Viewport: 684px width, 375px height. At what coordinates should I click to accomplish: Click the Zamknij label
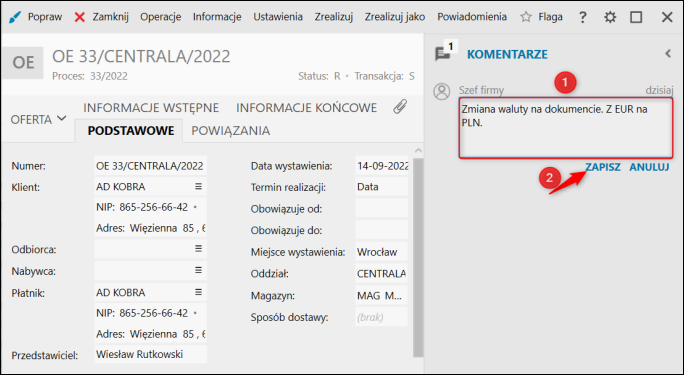click(x=110, y=17)
